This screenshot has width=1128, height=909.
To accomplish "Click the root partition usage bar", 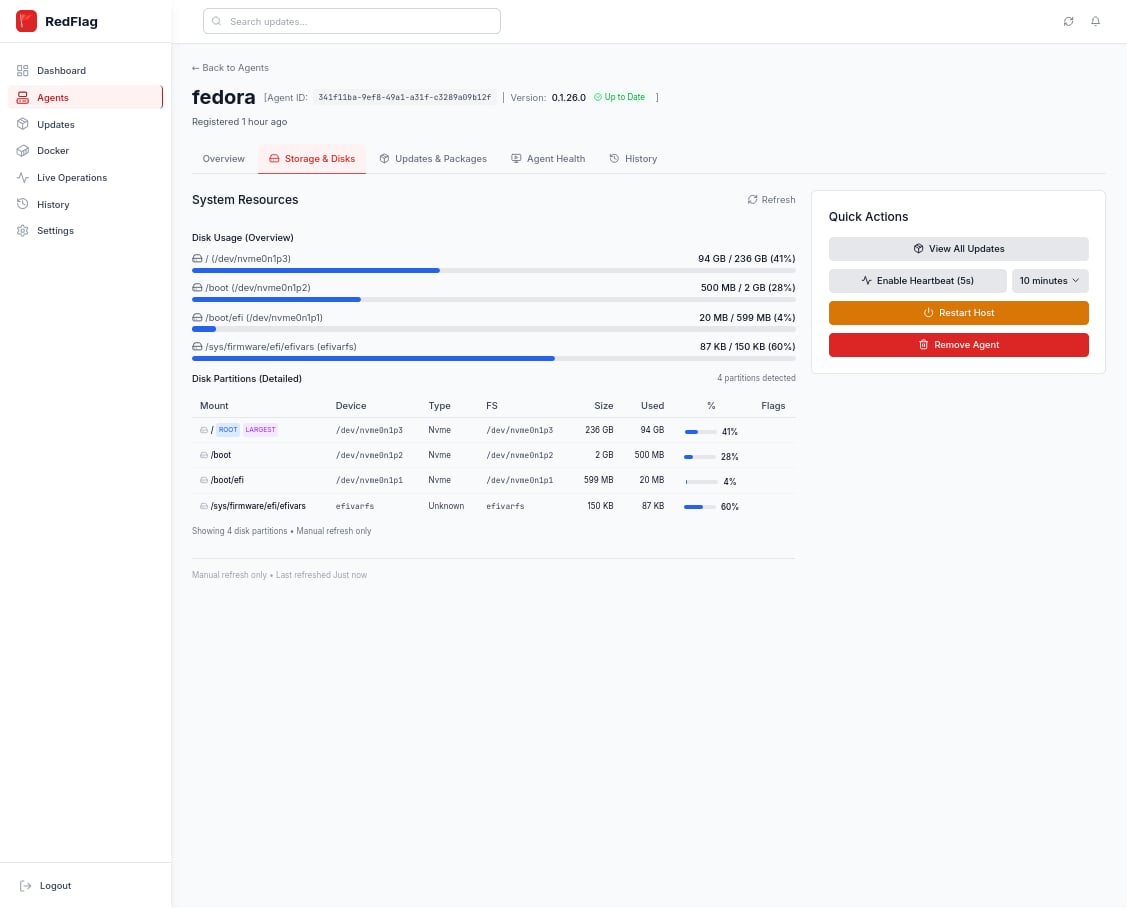I will [493, 270].
